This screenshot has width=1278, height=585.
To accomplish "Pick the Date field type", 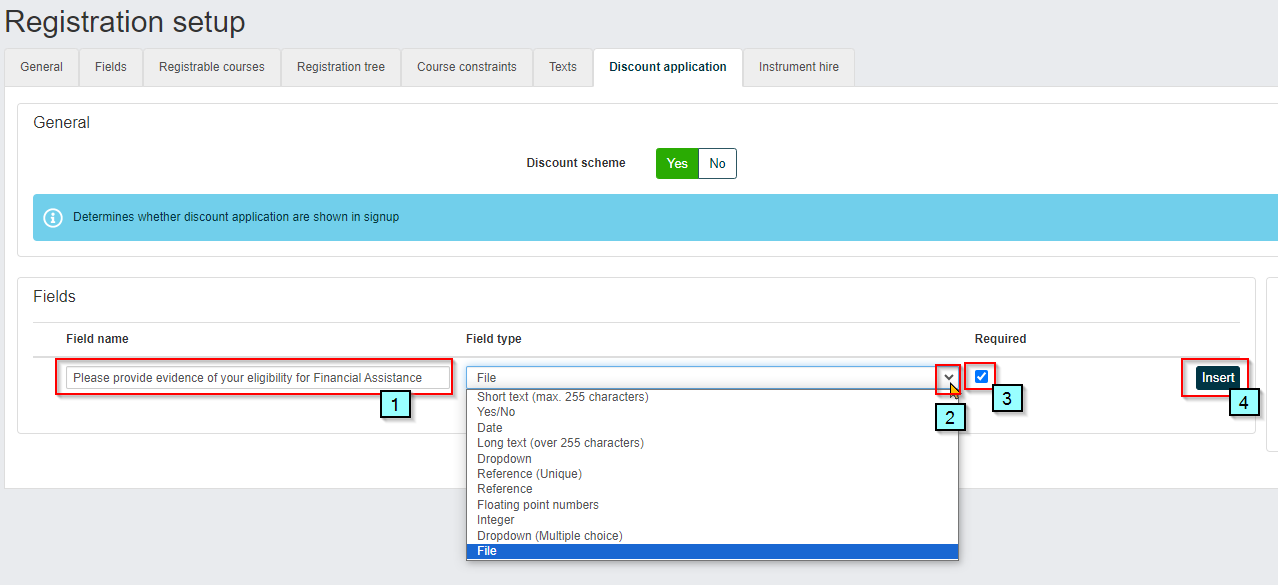I will pos(712,428).
